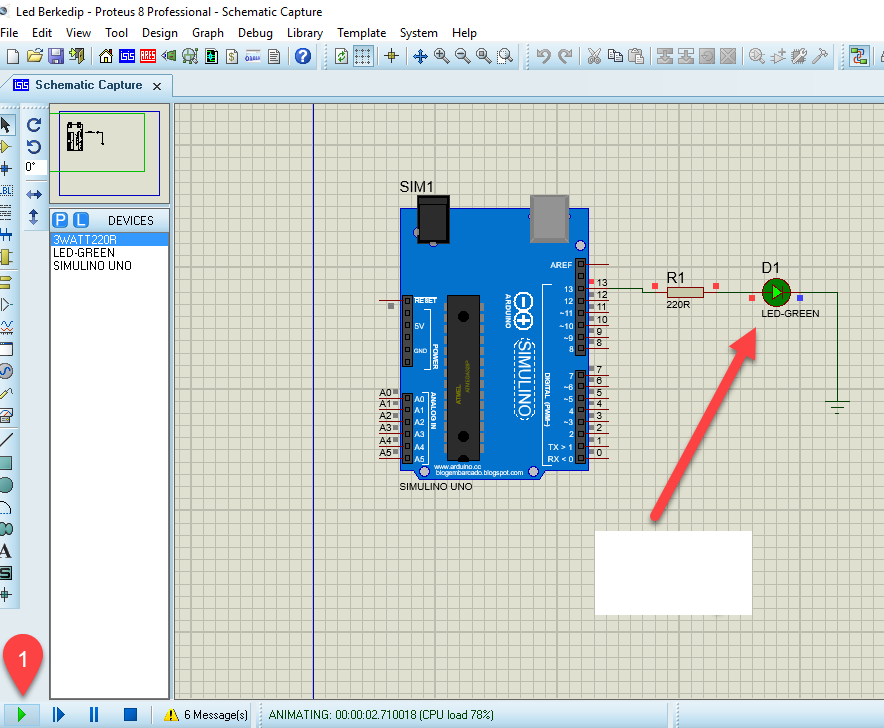
Task: Stop the simulation
Action: 130,714
